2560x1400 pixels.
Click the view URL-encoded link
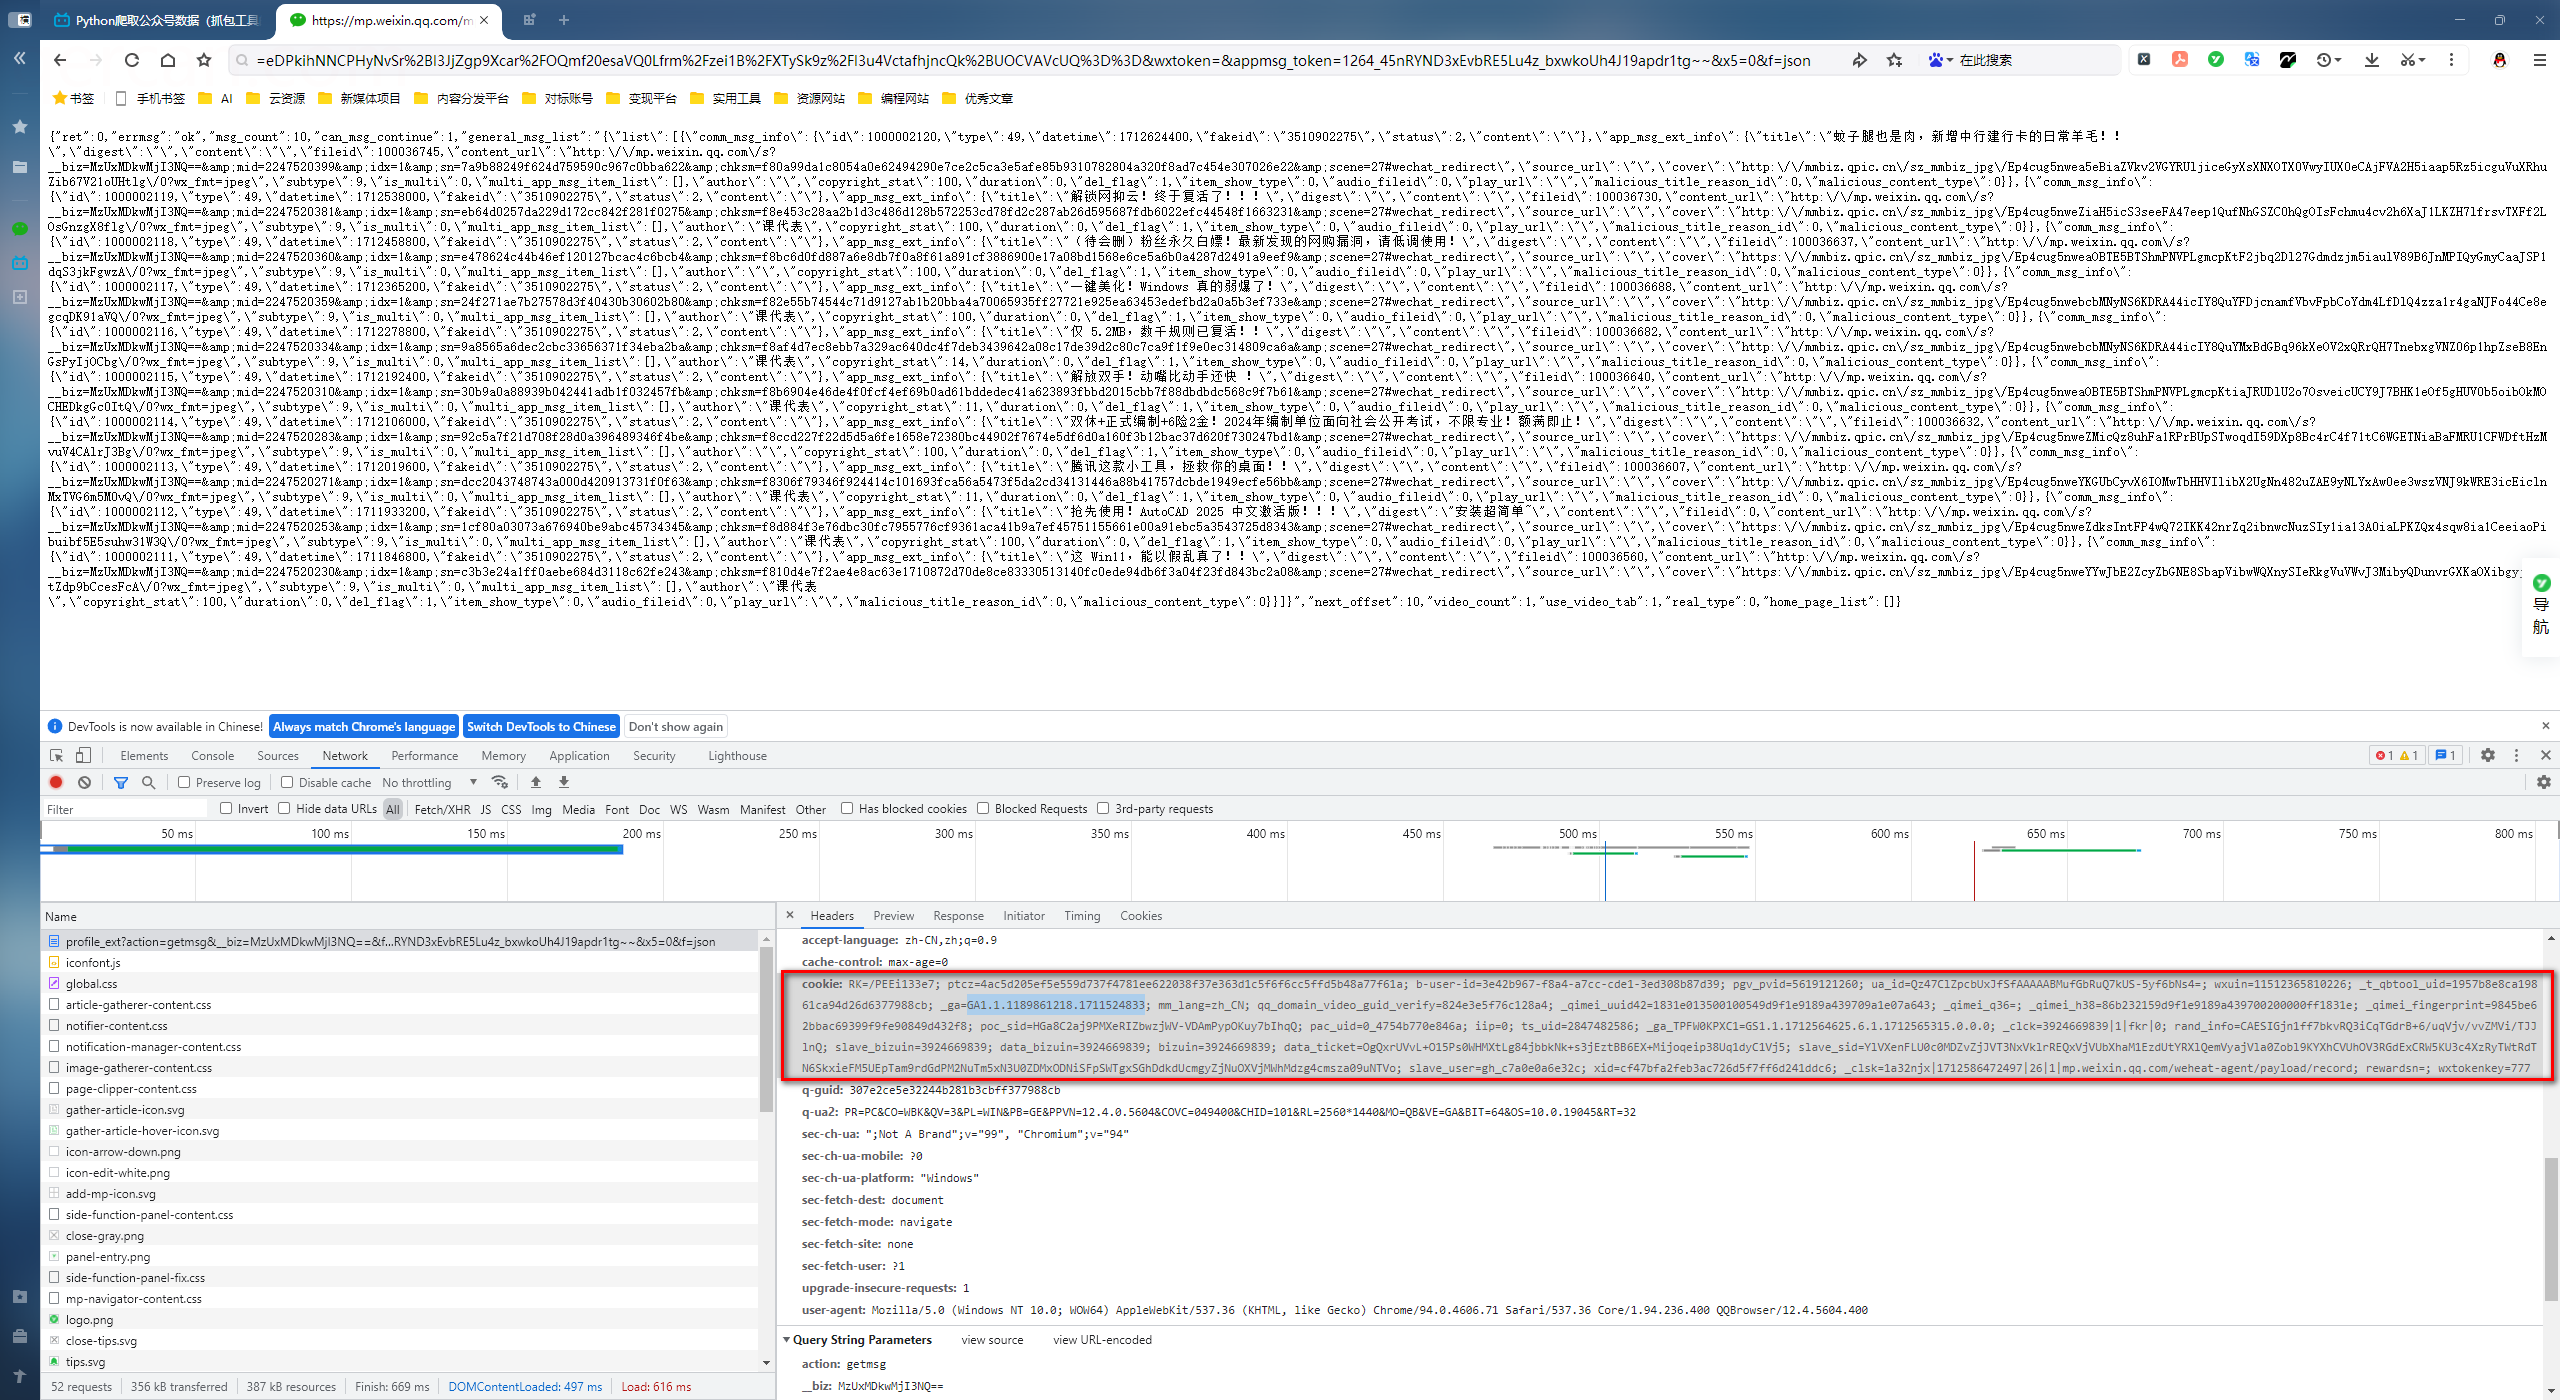[1102, 1339]
